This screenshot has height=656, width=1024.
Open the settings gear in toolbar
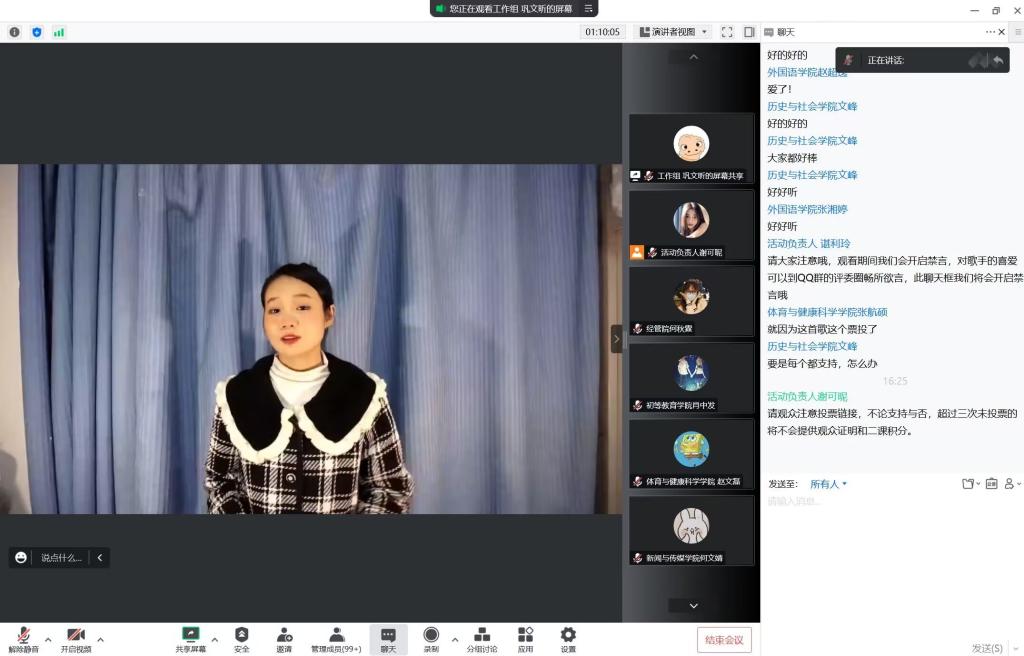click(568, 639)
